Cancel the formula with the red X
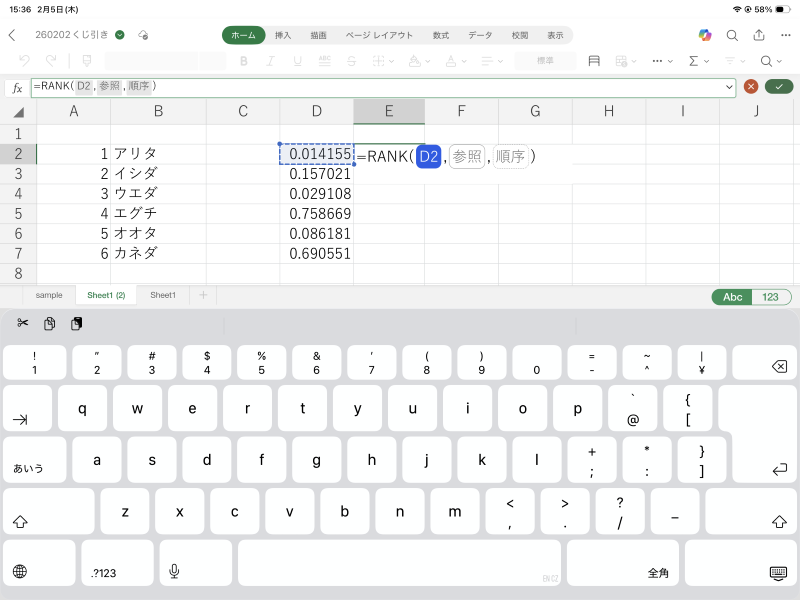The height and width of the screenshot is (600, 800). click(751, 87)
